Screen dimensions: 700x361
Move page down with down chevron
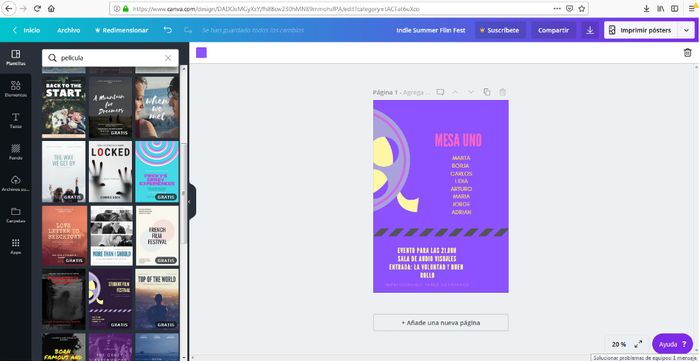tap(471, 92)
